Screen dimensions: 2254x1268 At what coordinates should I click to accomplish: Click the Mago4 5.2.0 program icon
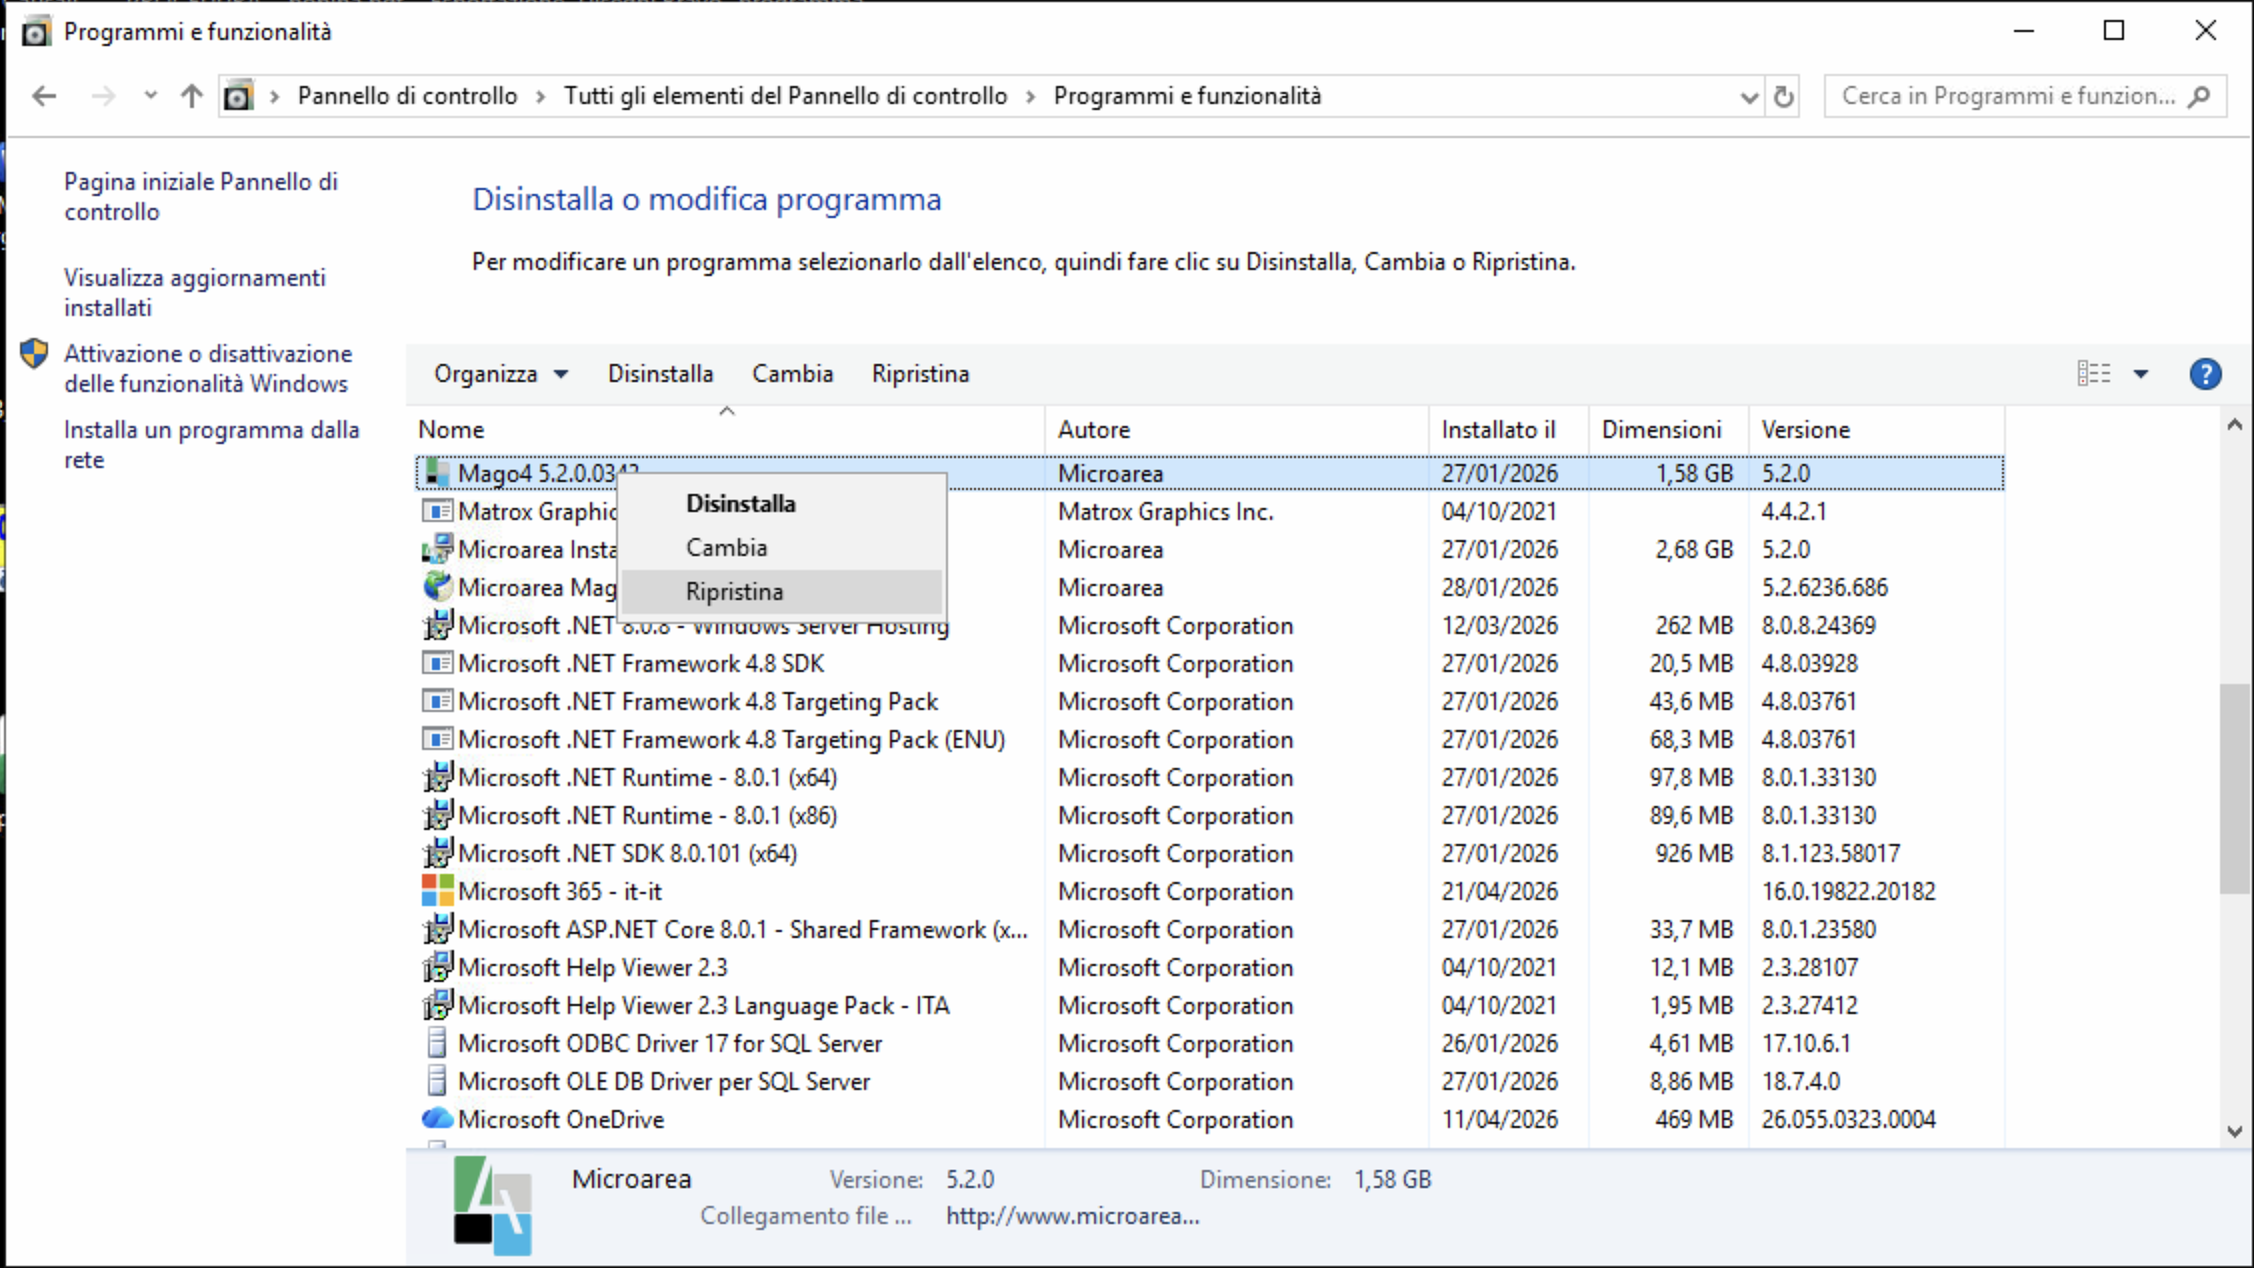pos(437,473)
